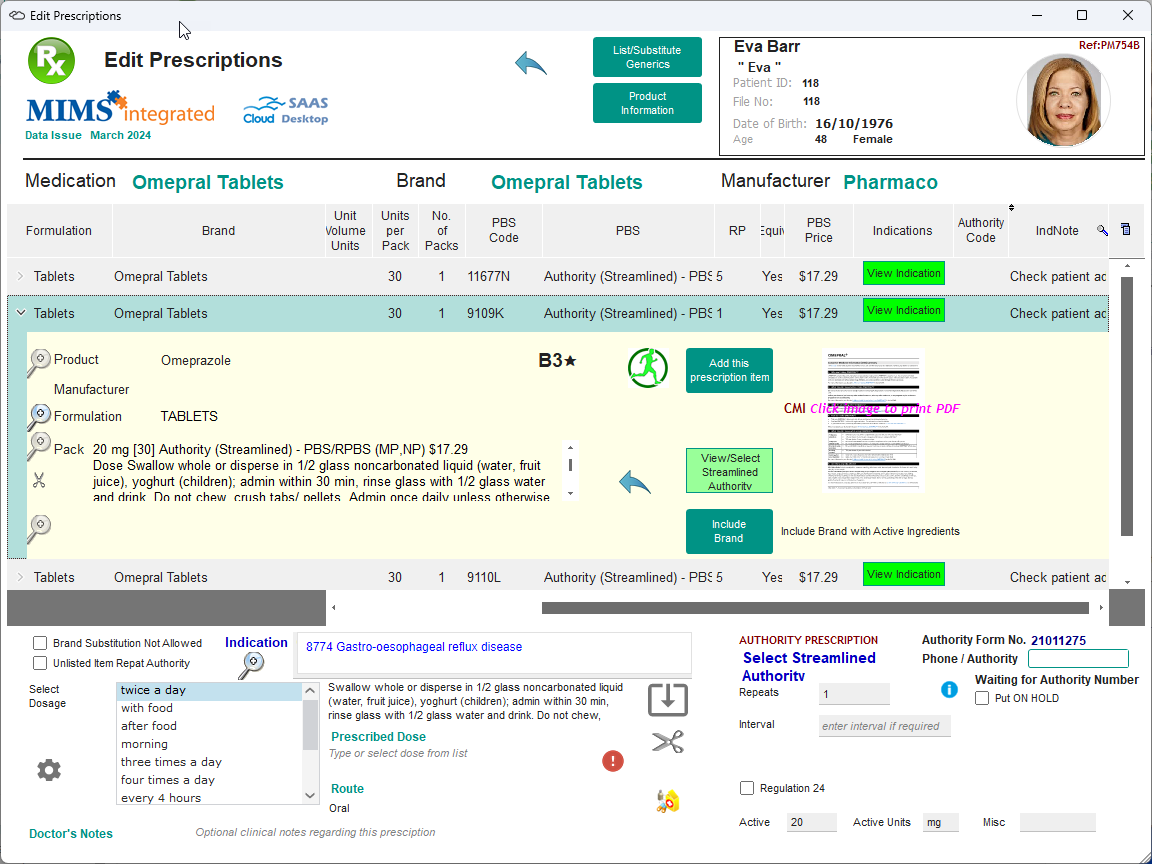Viewport: 1152px width, 864px height.
Task: Click the scissors icon beside pack dose text
Action: 39,480
